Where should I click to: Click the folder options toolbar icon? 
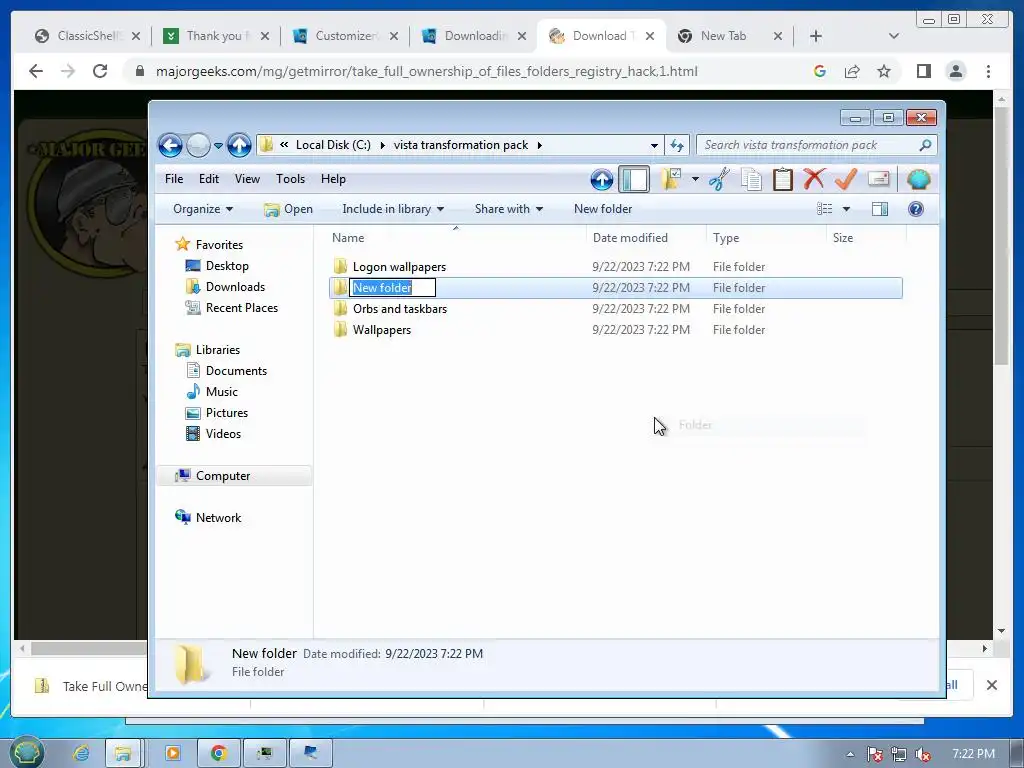[671, 179]
